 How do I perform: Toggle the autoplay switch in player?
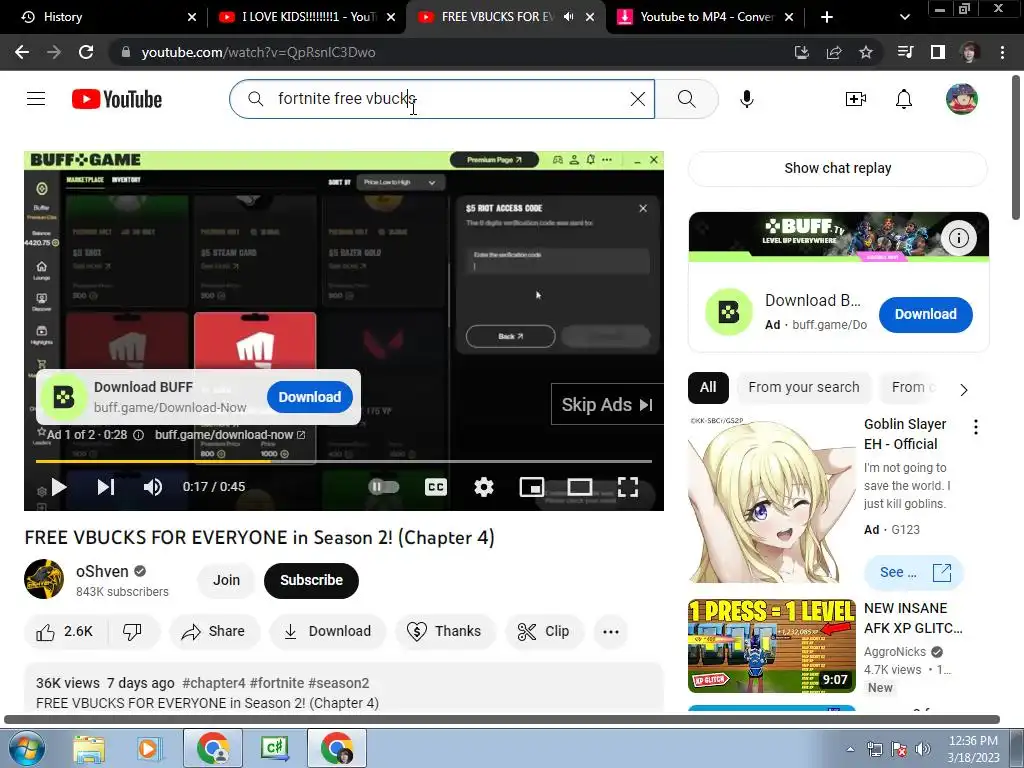[383, 487]
